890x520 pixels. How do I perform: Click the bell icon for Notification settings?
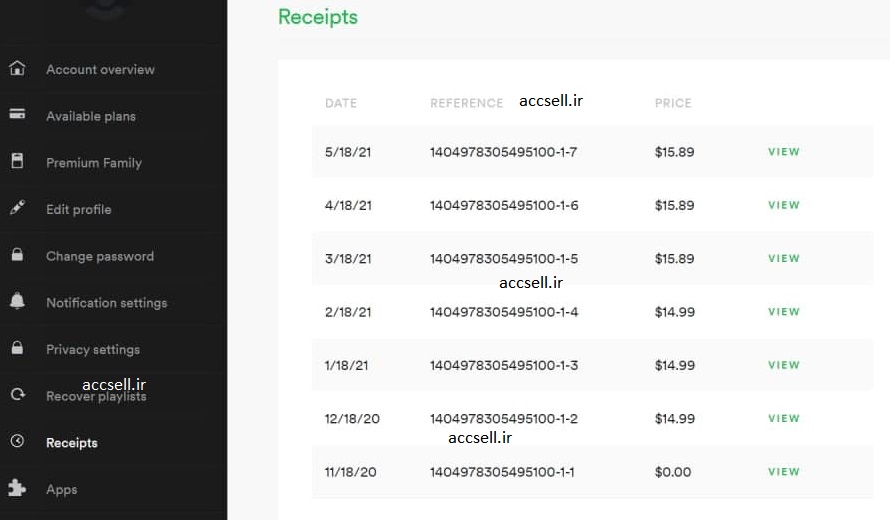[17, 300]
